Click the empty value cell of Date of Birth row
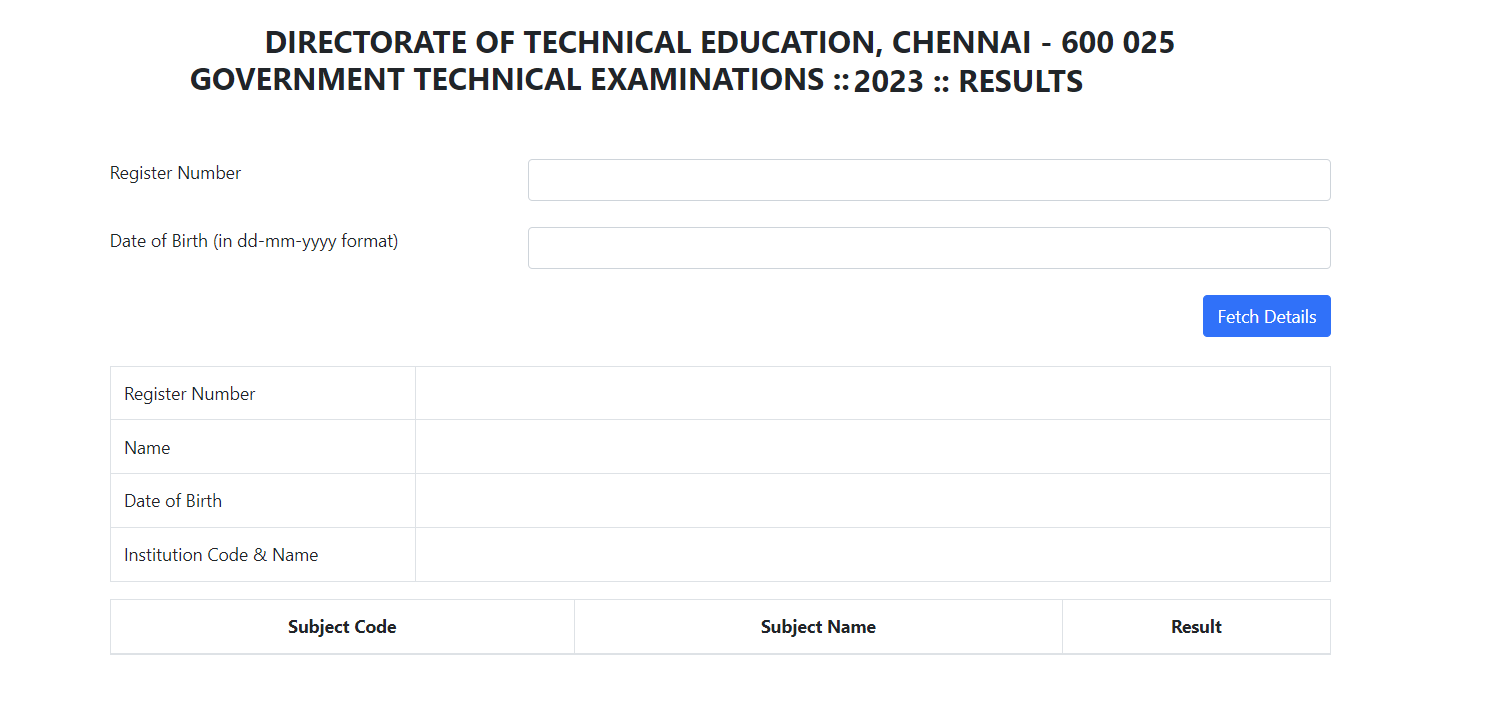Image resolution: width=1488 pixels, height=714 pixels. click(x=873, y=501)
